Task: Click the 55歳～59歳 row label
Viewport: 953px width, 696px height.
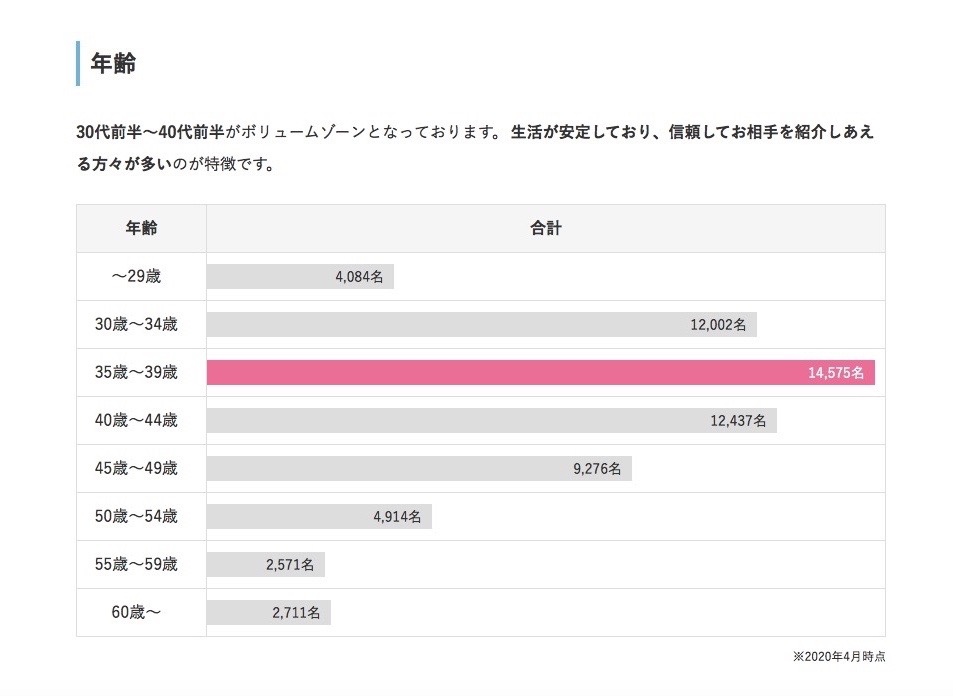Action: click(x=141, y=565)
